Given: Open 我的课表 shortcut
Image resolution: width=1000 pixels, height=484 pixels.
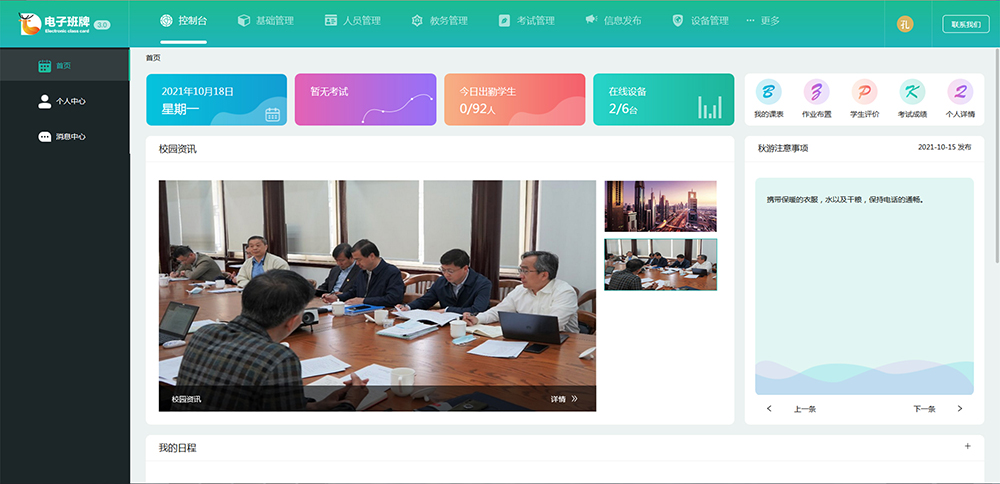Looking at the screenshot, I should click(x=768, y=99).
